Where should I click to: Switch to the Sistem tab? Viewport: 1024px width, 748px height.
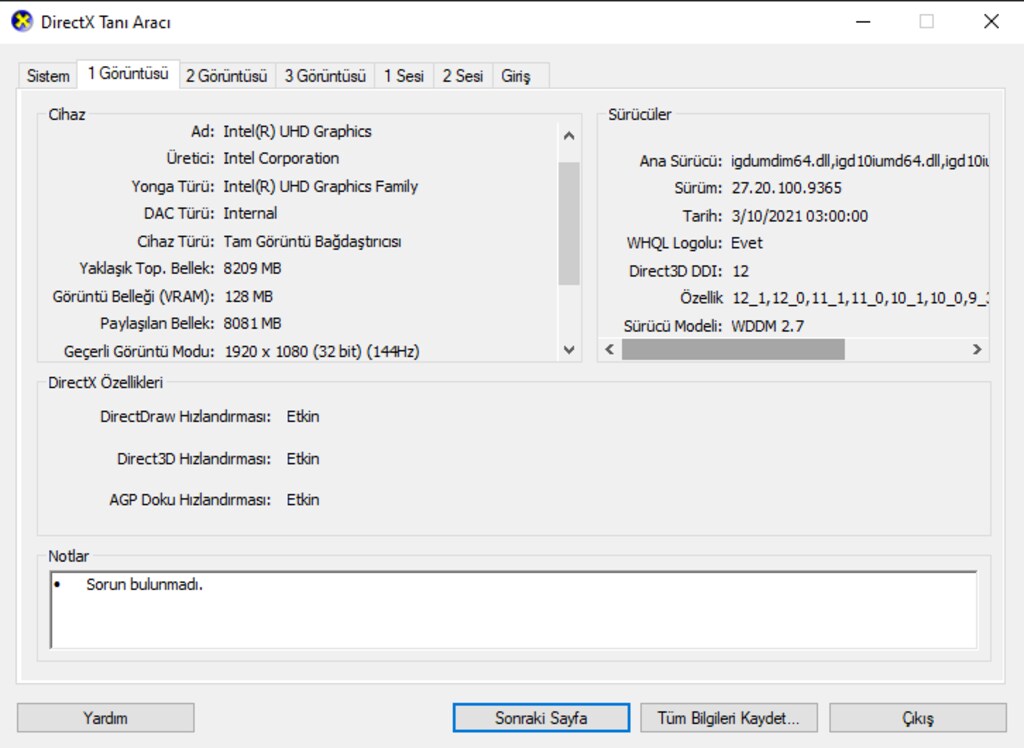pyautogui.click(x=48, y=76)
